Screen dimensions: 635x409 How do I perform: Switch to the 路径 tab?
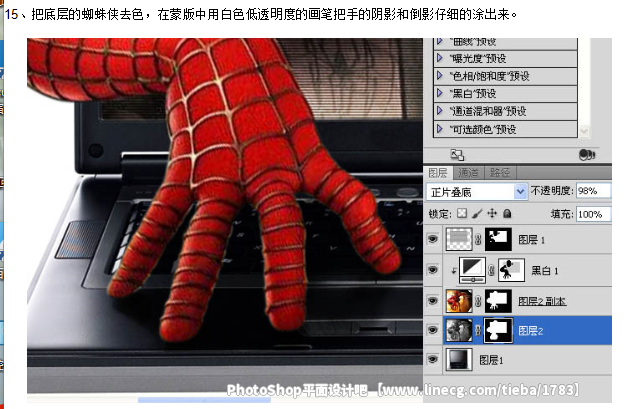point(500,173)
